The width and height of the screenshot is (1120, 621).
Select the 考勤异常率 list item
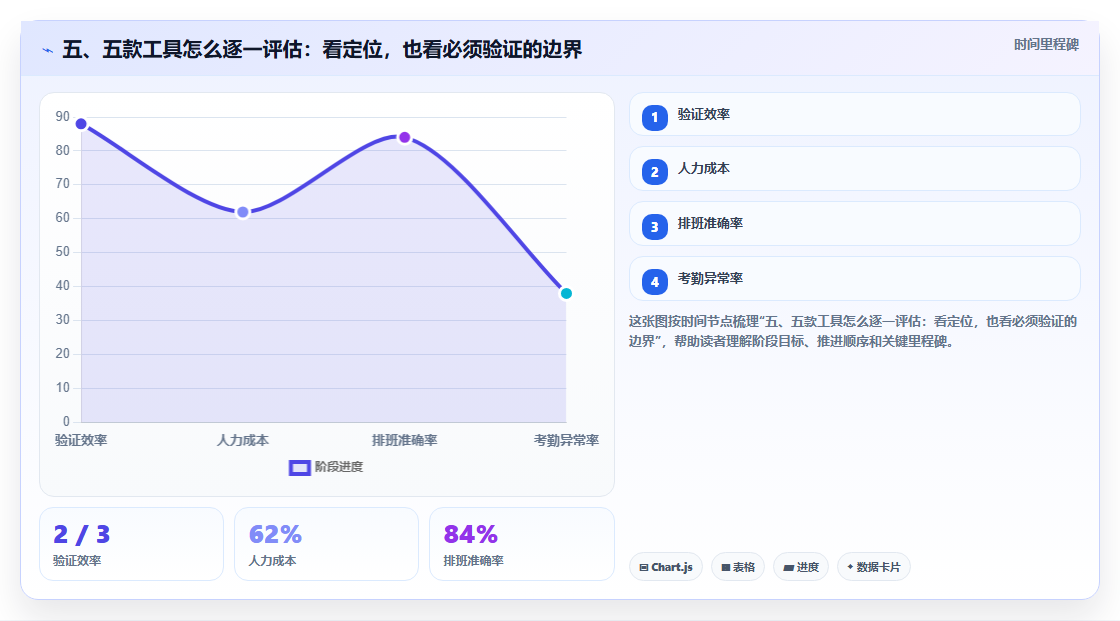(x=854, y=279)
